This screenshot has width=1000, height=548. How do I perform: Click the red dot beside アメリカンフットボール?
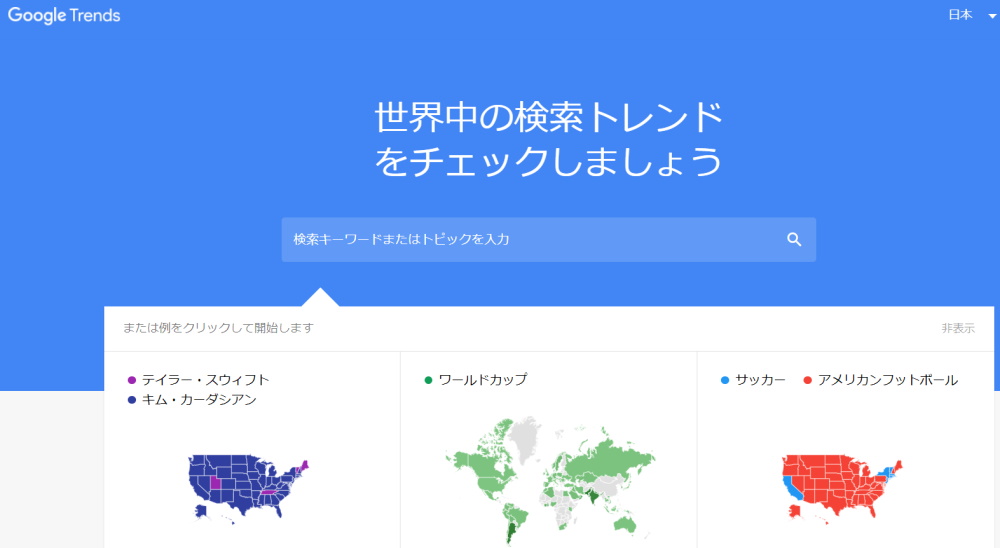pyautogui.click(x=807, y=380)
